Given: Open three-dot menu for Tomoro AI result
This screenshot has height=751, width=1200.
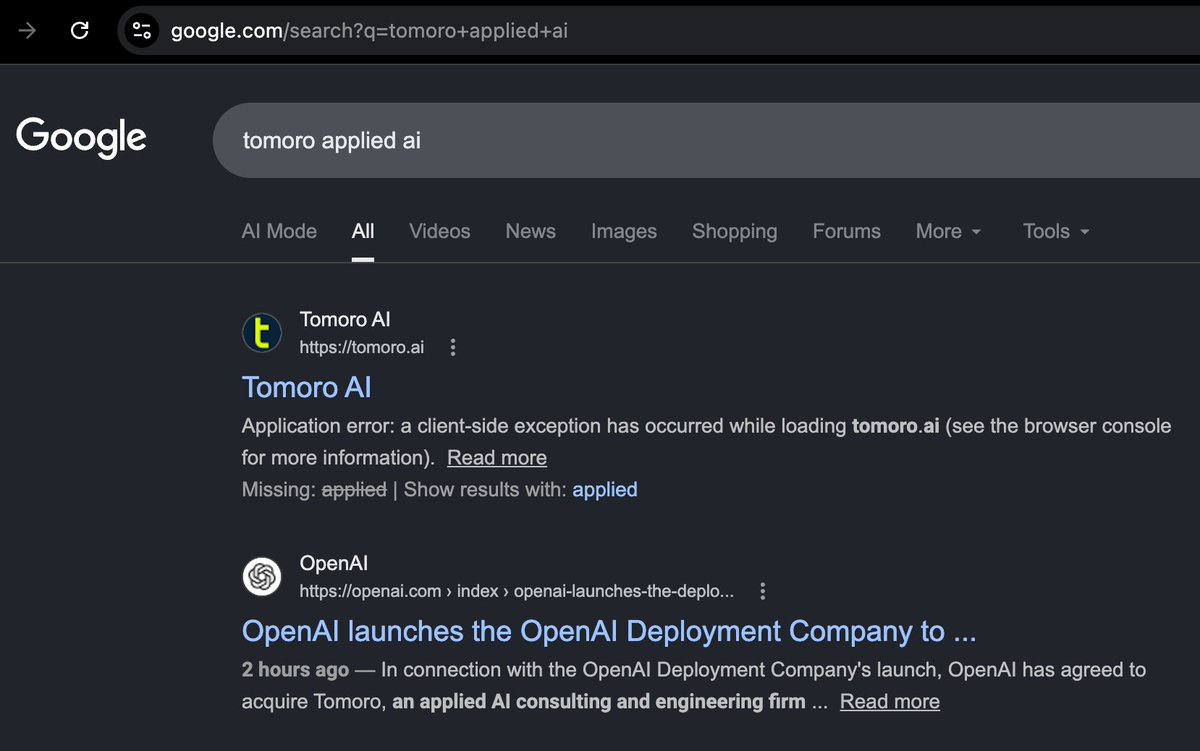Looking at the screenshot, I should pos(453,347).
